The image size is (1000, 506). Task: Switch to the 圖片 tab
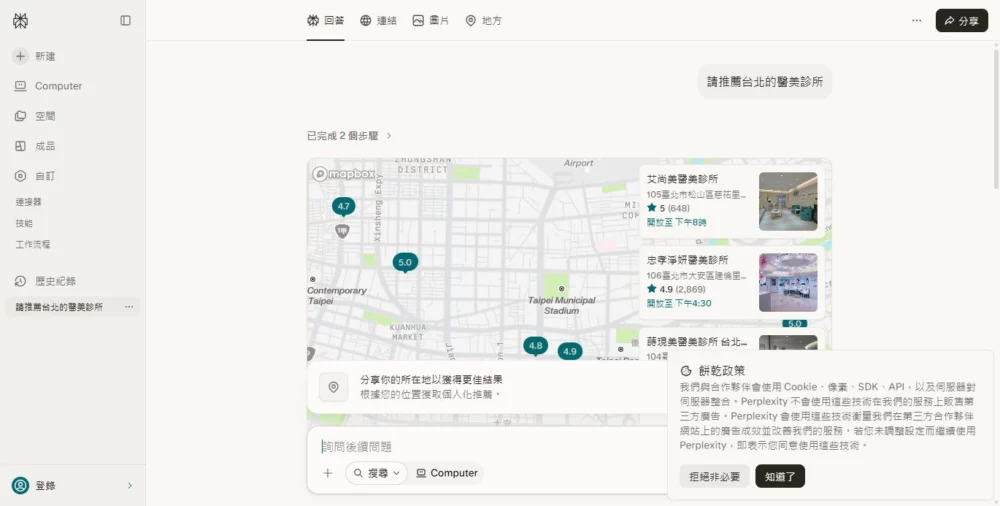pyautogui.click(x=430, y=20)
